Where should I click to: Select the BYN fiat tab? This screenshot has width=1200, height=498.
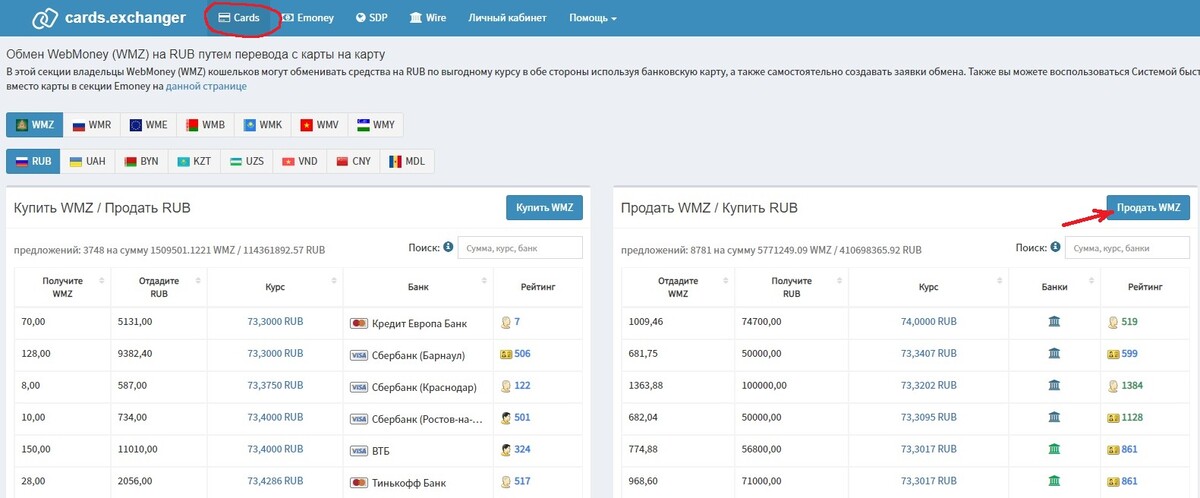tap(141, 161)
